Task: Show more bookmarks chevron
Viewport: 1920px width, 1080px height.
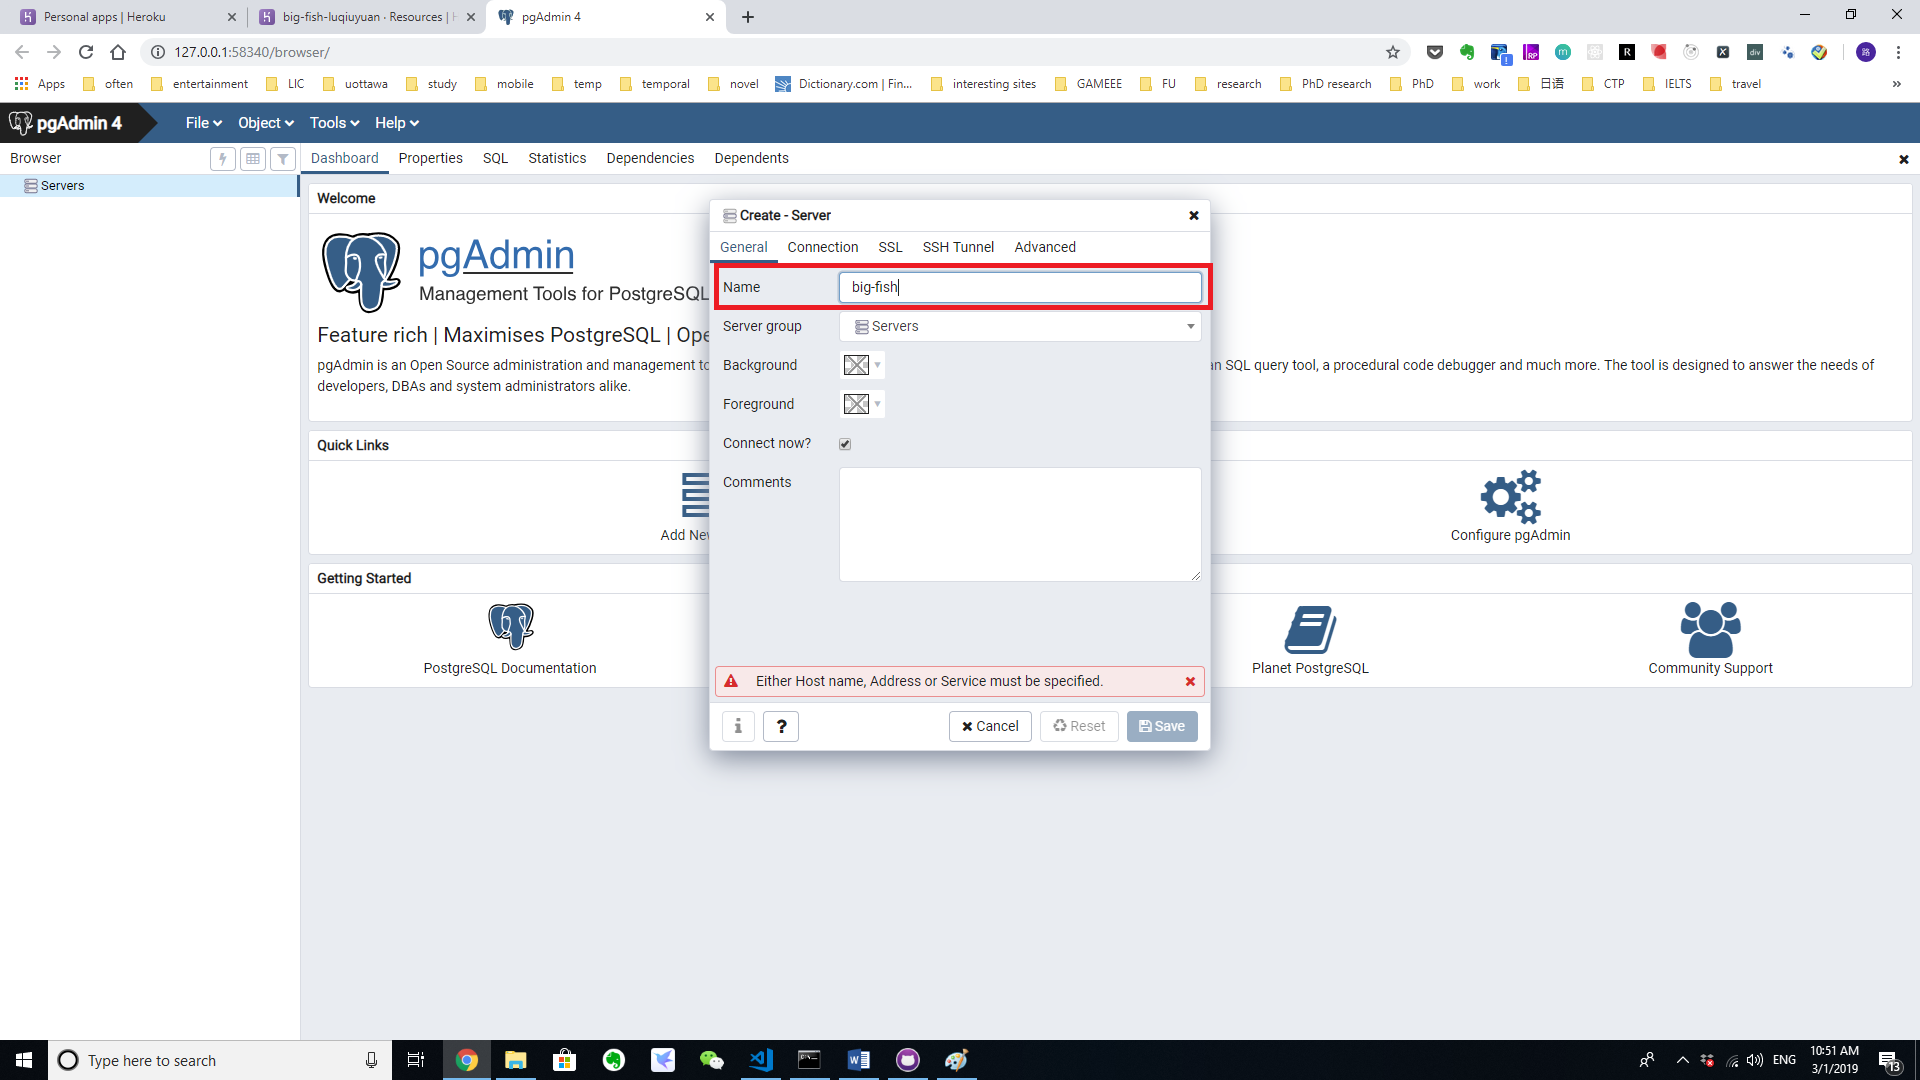Action: pyautogui.click(x=1896, y=84)
